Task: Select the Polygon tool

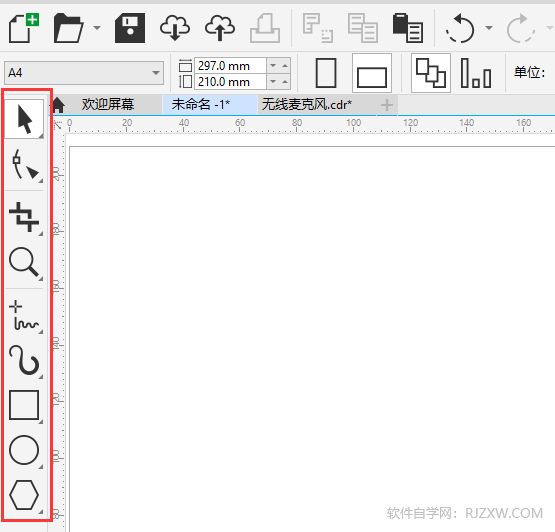Action: coord(24,495)
